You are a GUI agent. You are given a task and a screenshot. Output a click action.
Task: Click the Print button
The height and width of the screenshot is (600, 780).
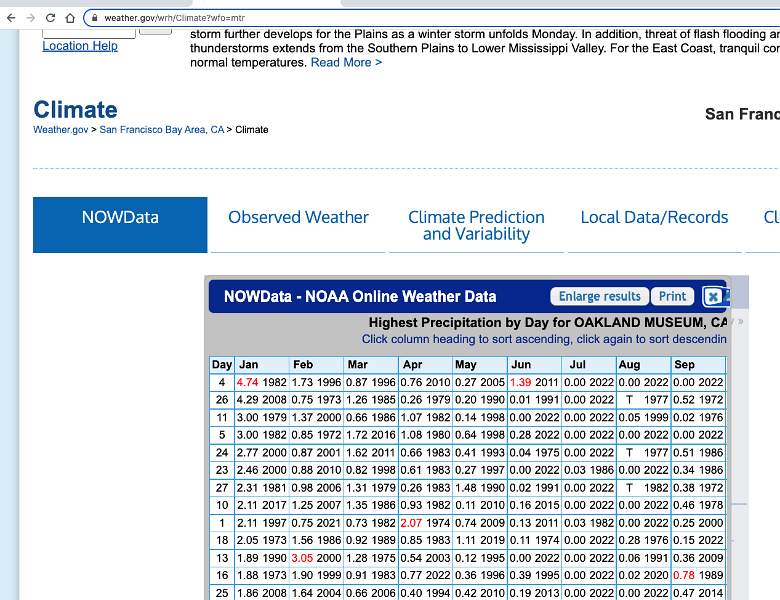[x=673, y=297]
